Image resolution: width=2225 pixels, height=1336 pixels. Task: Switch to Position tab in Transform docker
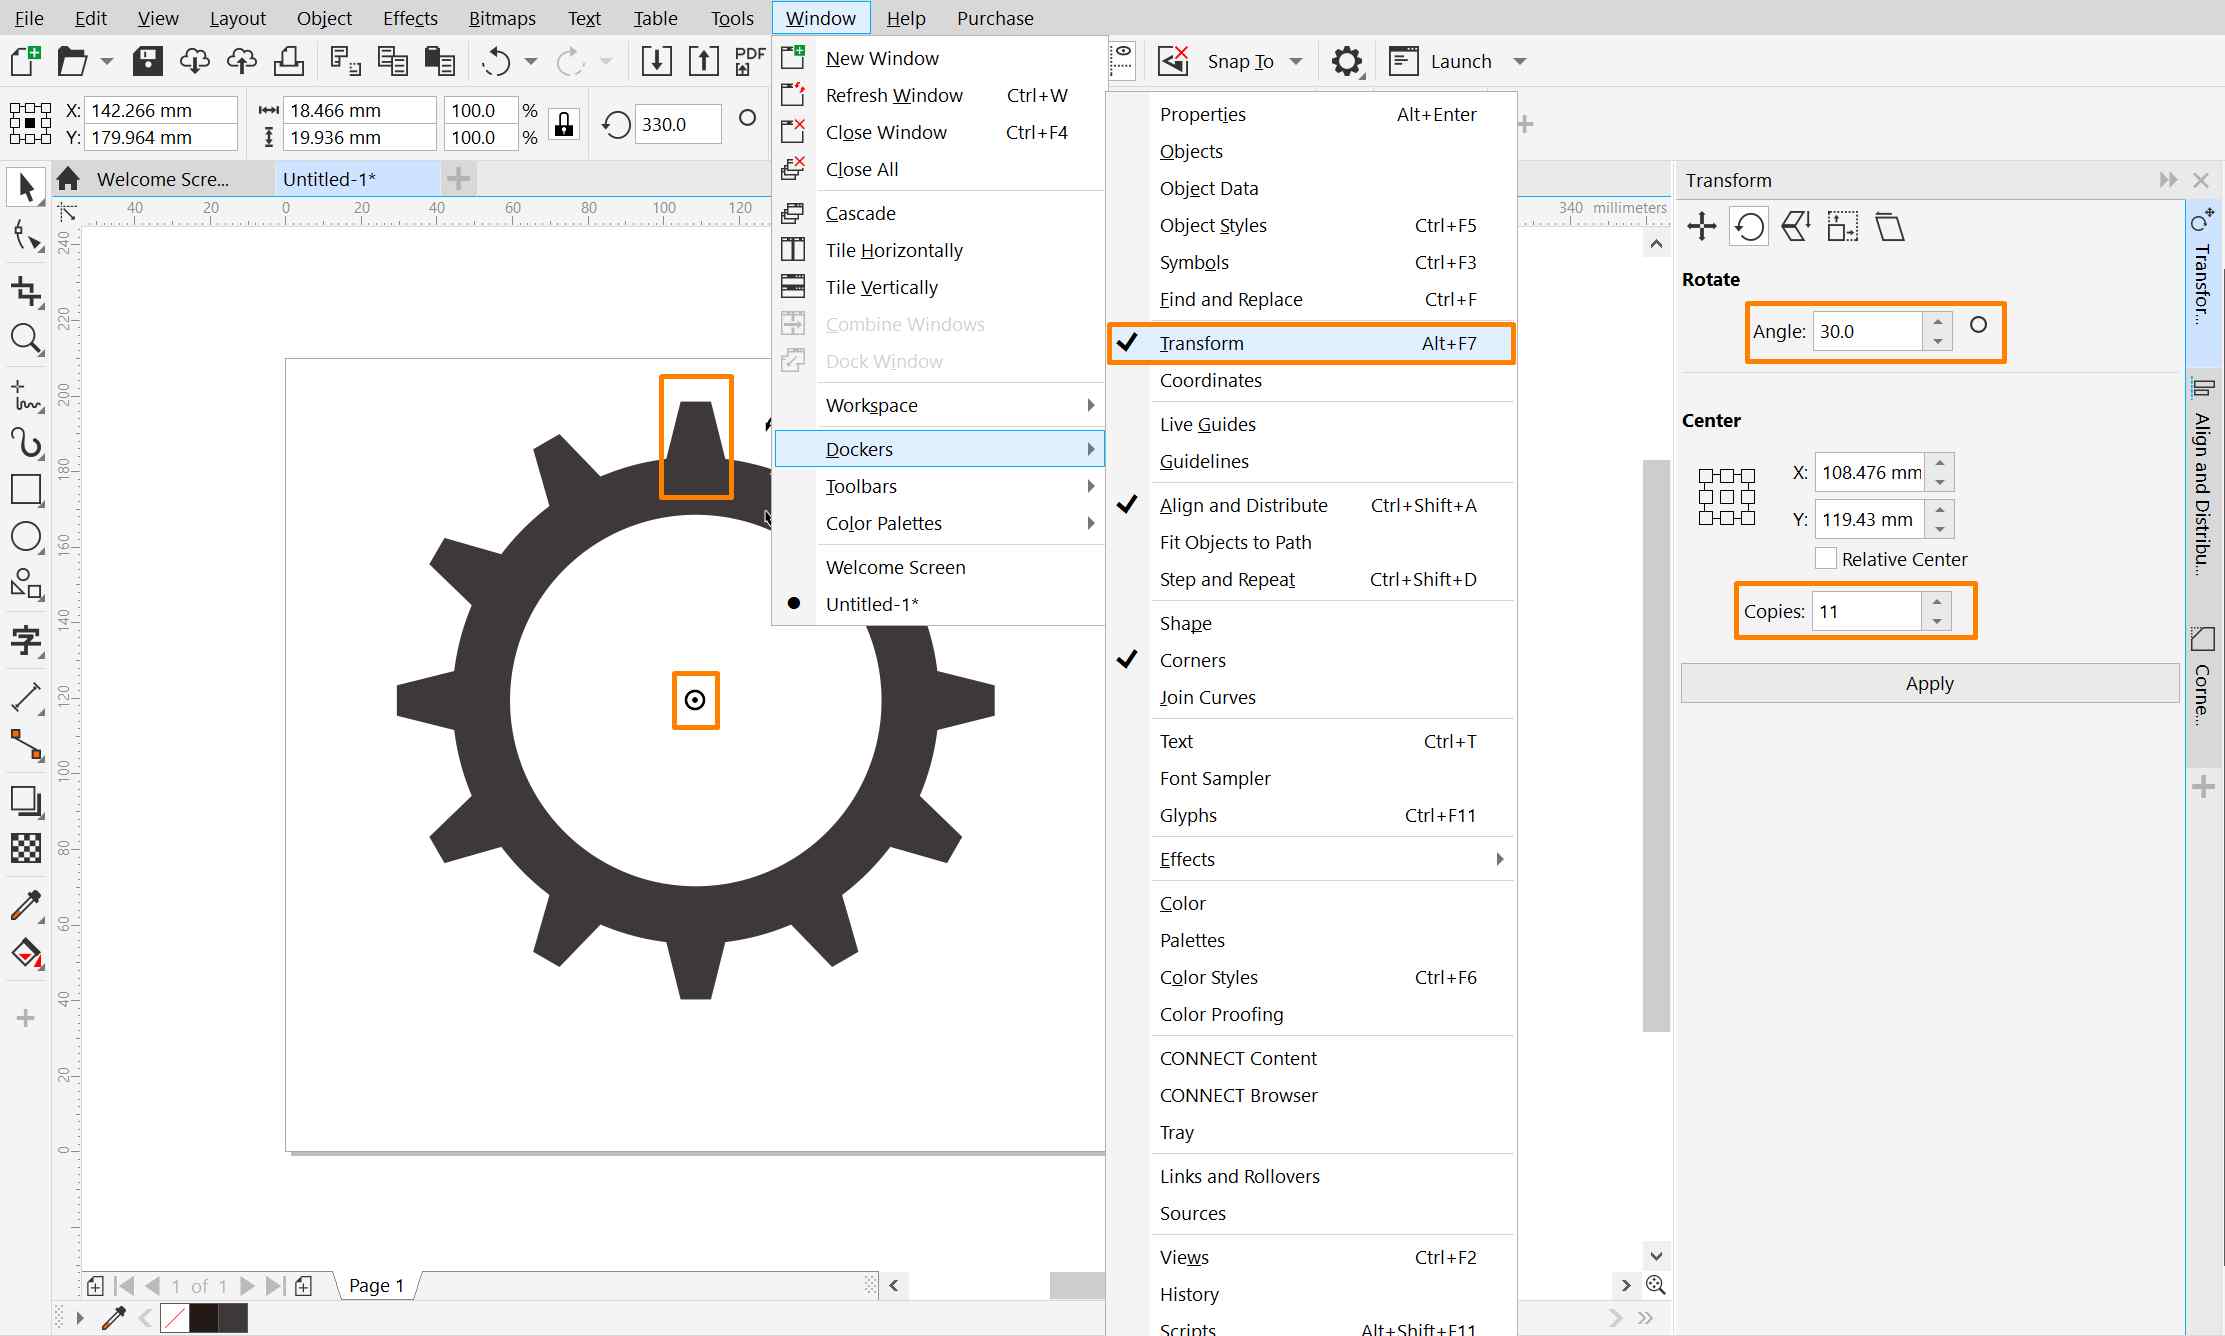click(1701, 227)
